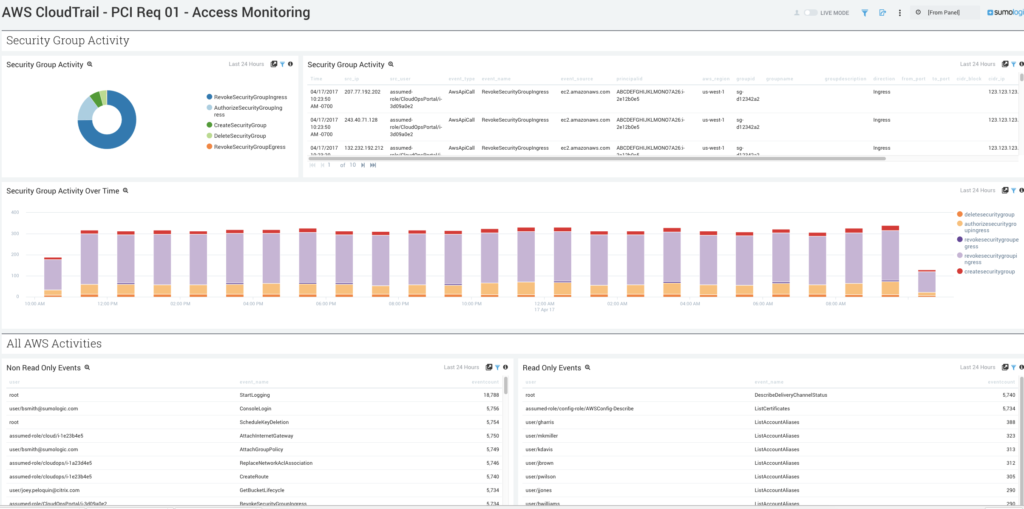Toggle authorizesecuritygroupingress series in time chart legend

click(x=986, y=227)
